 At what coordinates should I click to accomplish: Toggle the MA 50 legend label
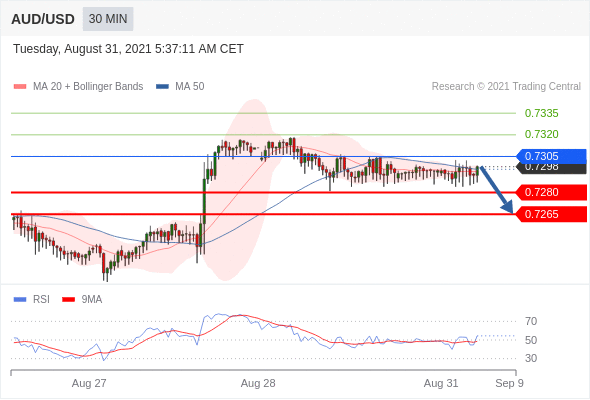click(190, 87)
